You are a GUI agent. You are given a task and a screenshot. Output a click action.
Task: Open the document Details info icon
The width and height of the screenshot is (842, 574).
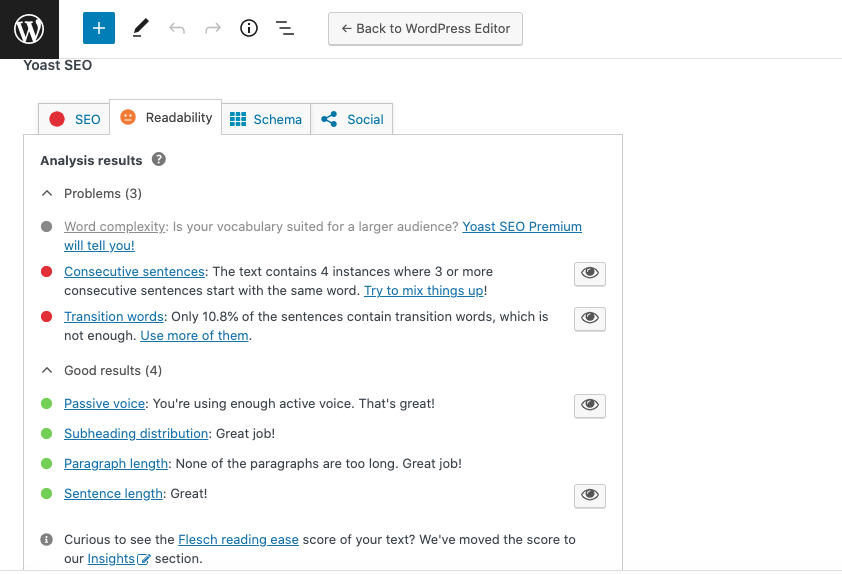[249, 29]
